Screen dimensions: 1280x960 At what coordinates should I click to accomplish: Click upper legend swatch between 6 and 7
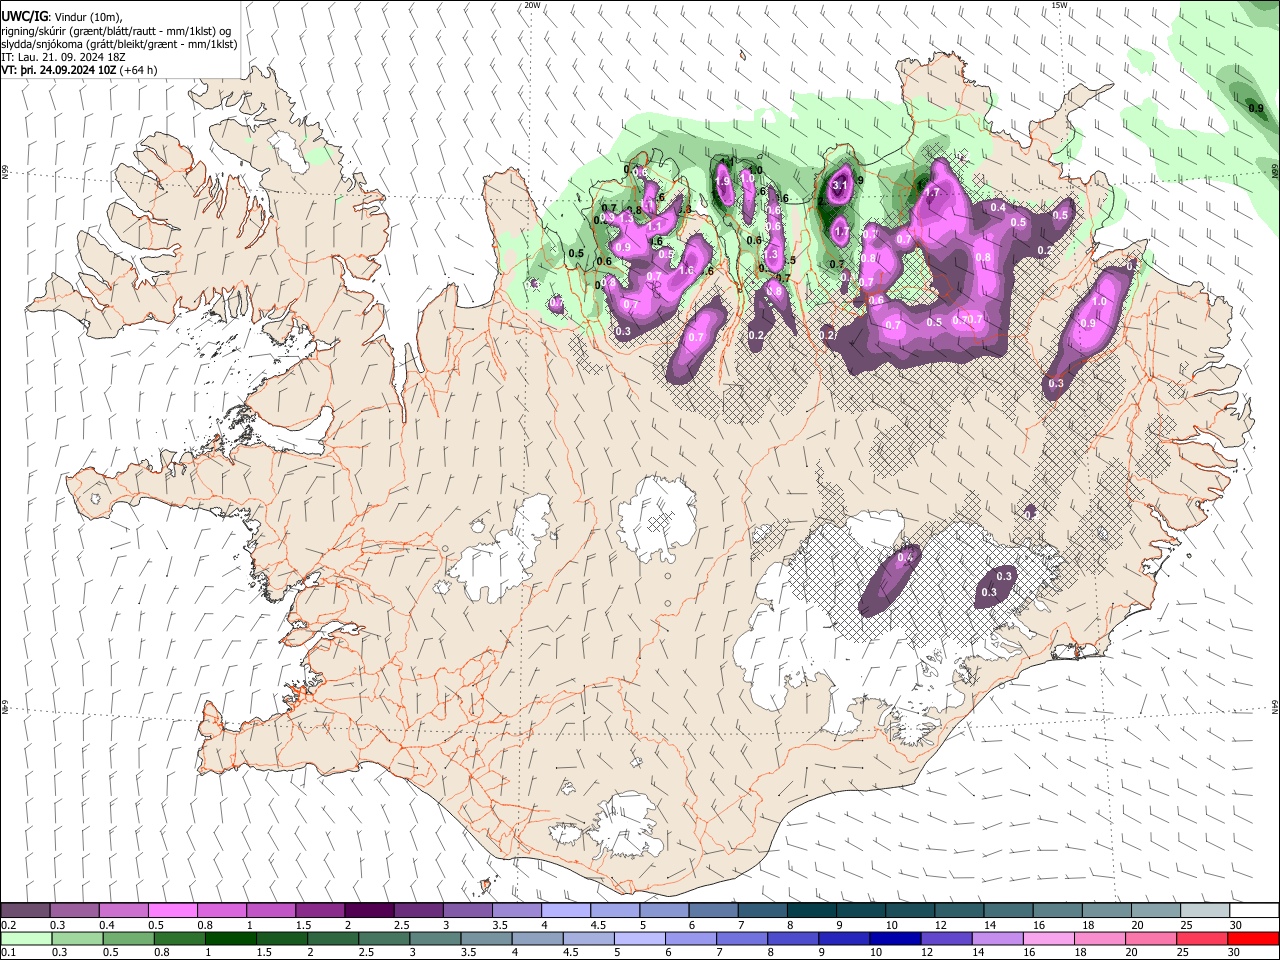[713, 911]
